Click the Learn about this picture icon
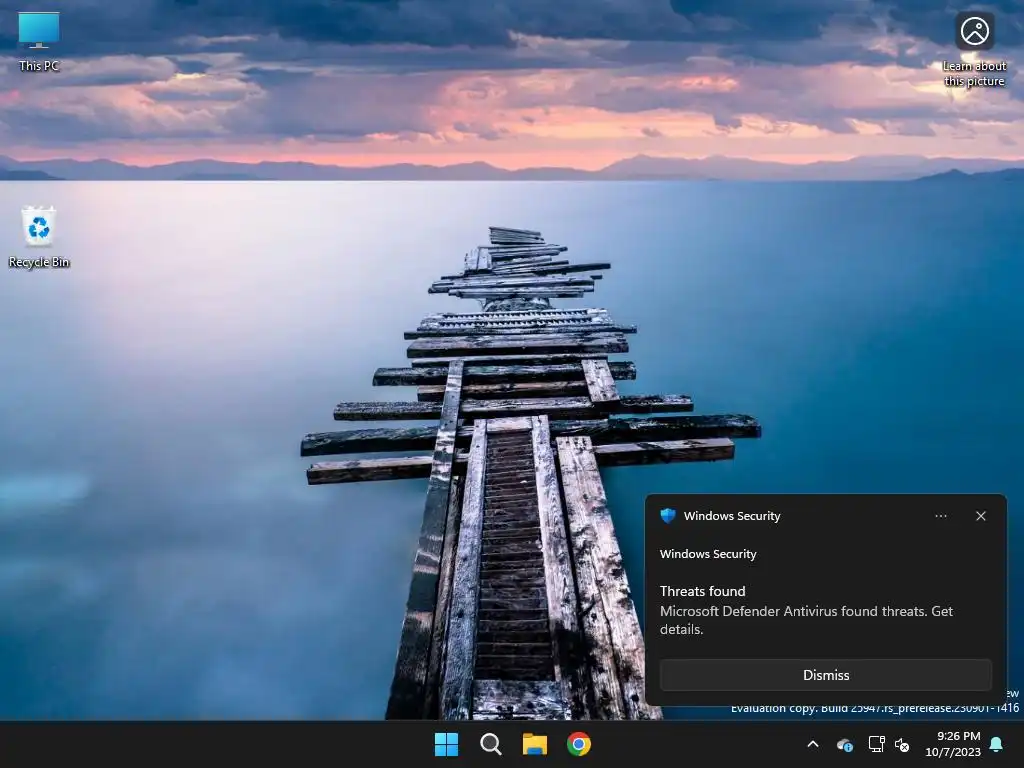Viewport: 1024px width, 768px height. (x=974, y=50)
